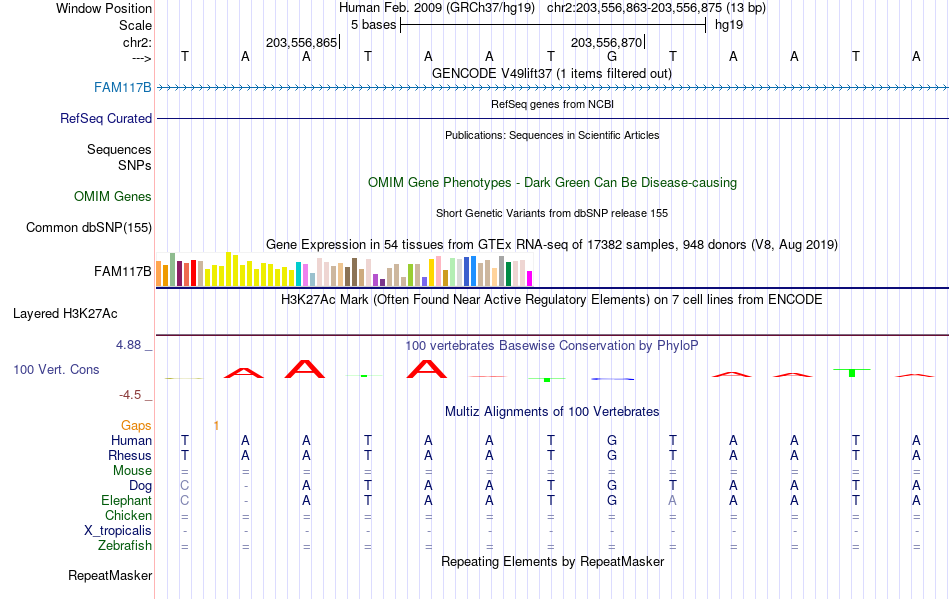Click the 203,556,870 coordinate marker
The image size is (950, 599).
(606, 42)
